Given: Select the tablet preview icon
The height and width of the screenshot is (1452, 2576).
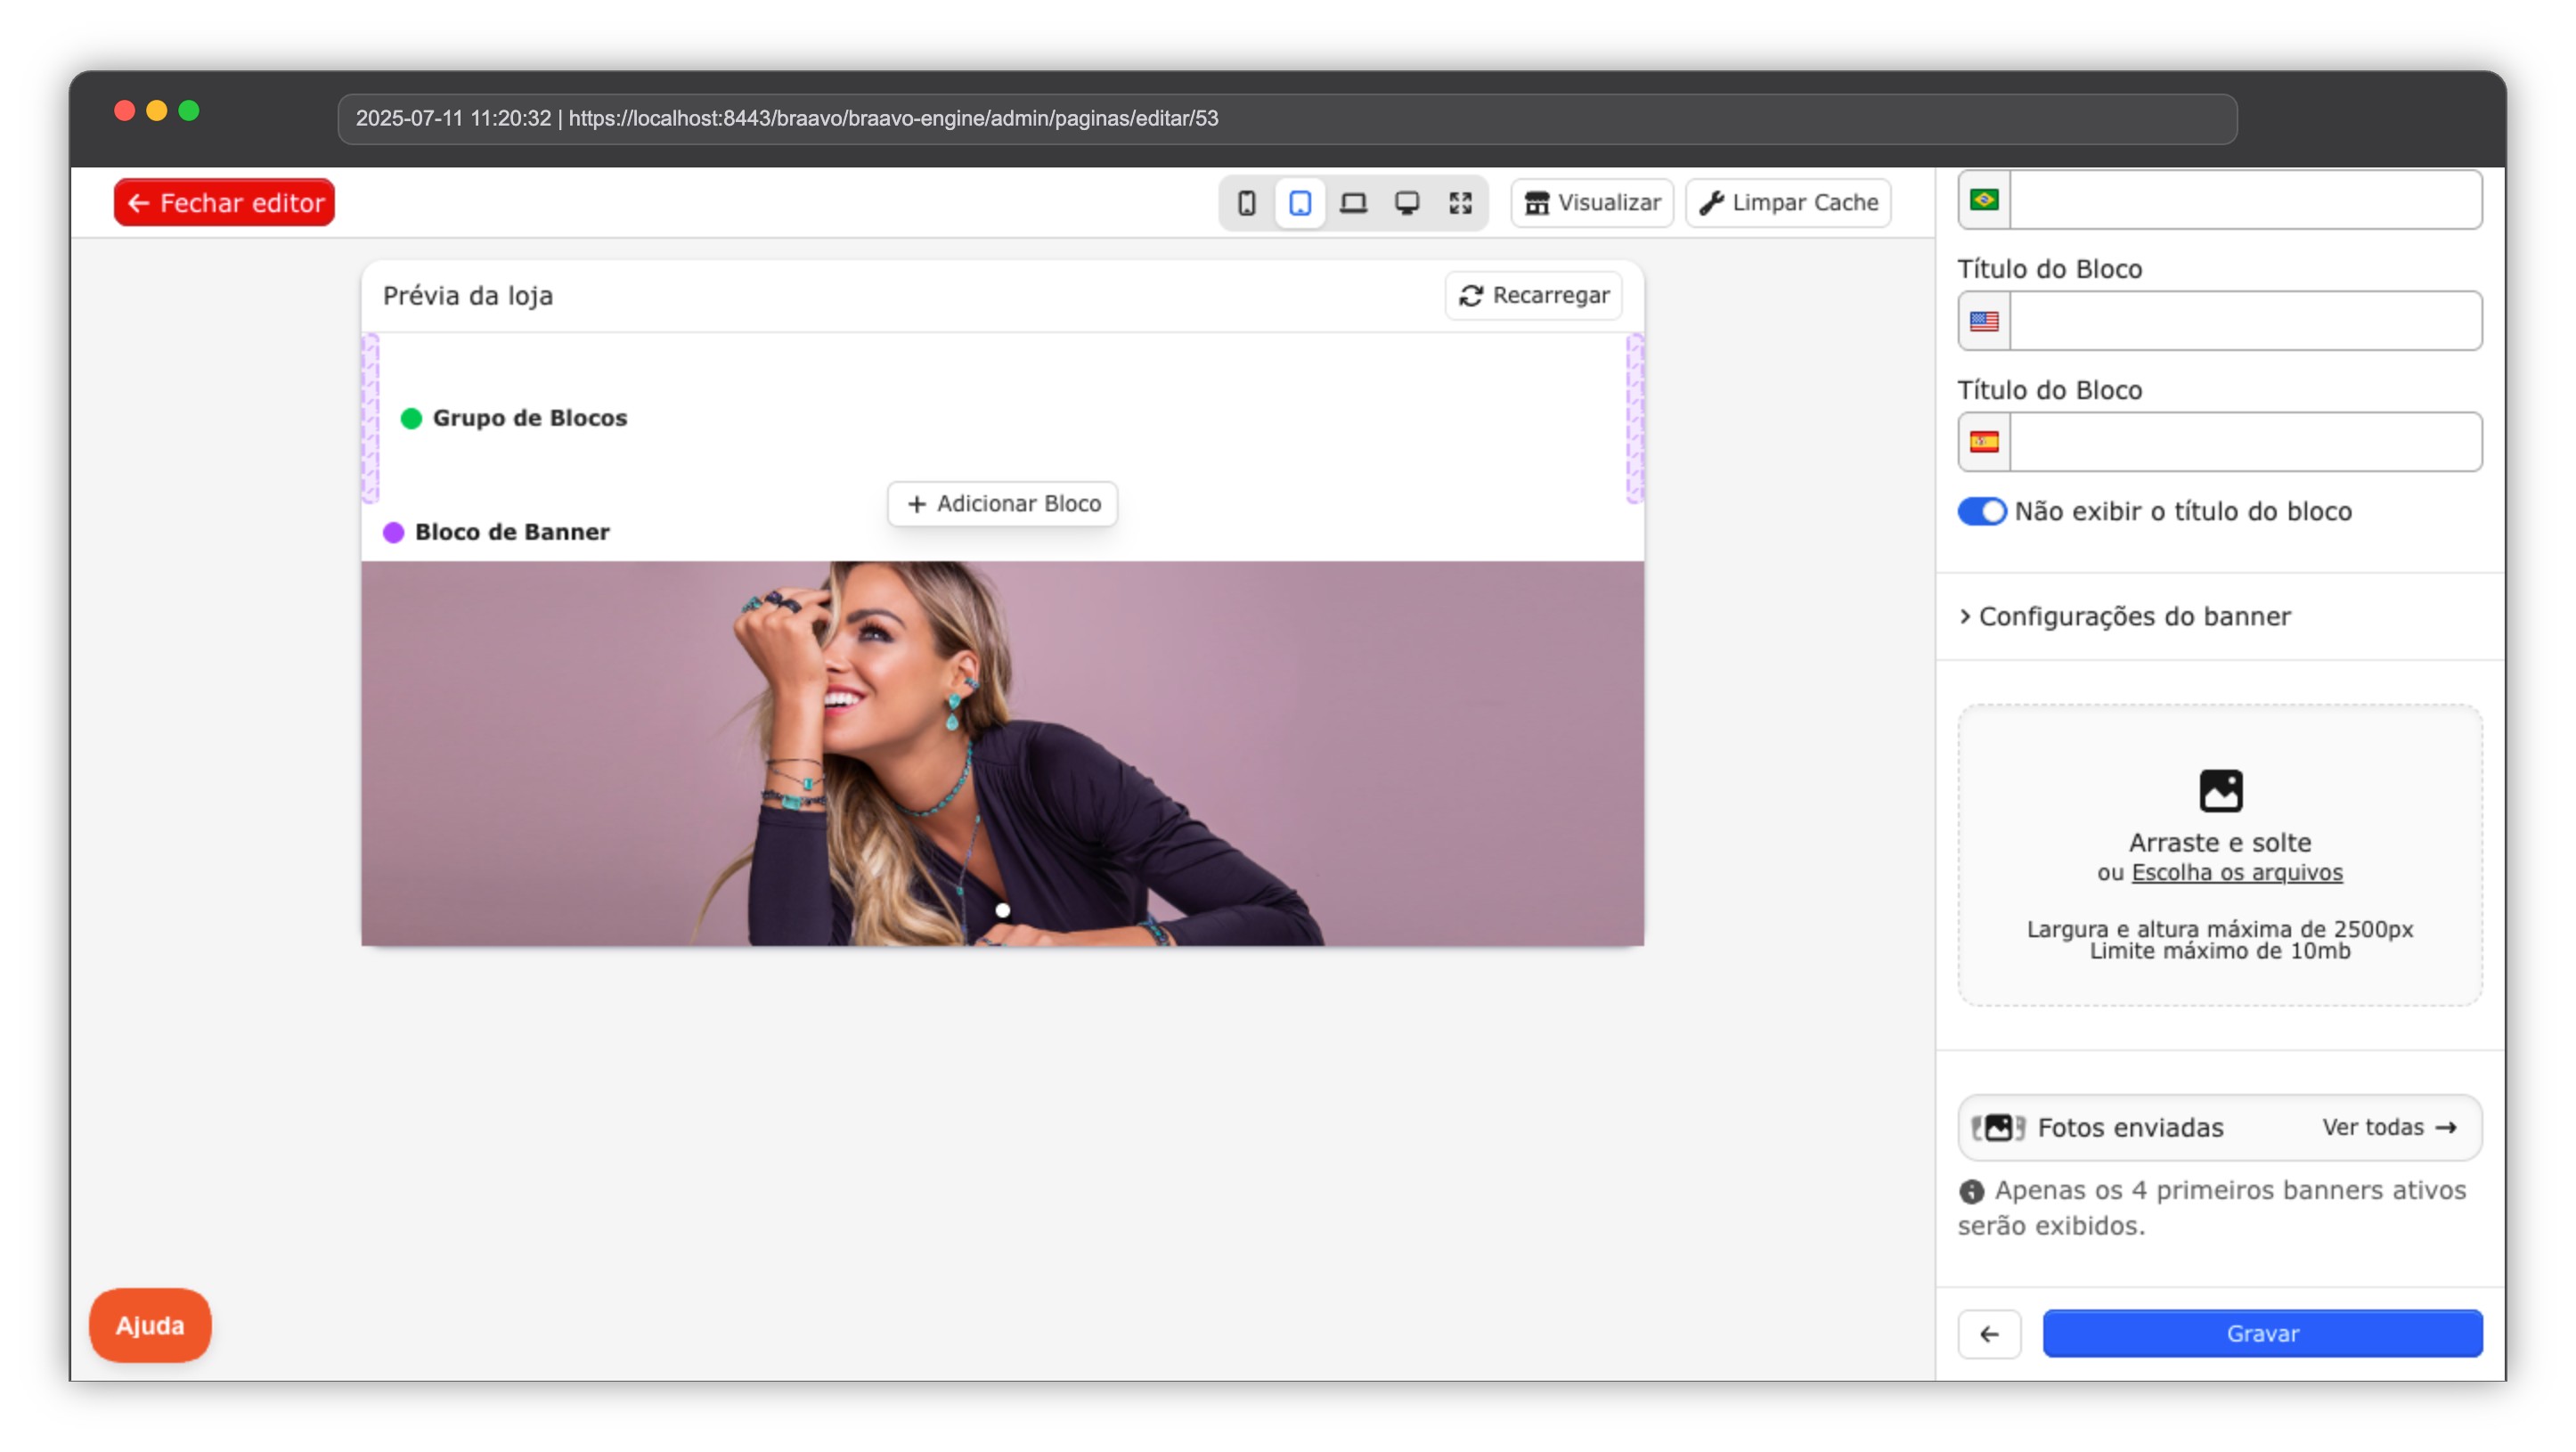Looking at the screenshot, I should (x=1299, y=203).
